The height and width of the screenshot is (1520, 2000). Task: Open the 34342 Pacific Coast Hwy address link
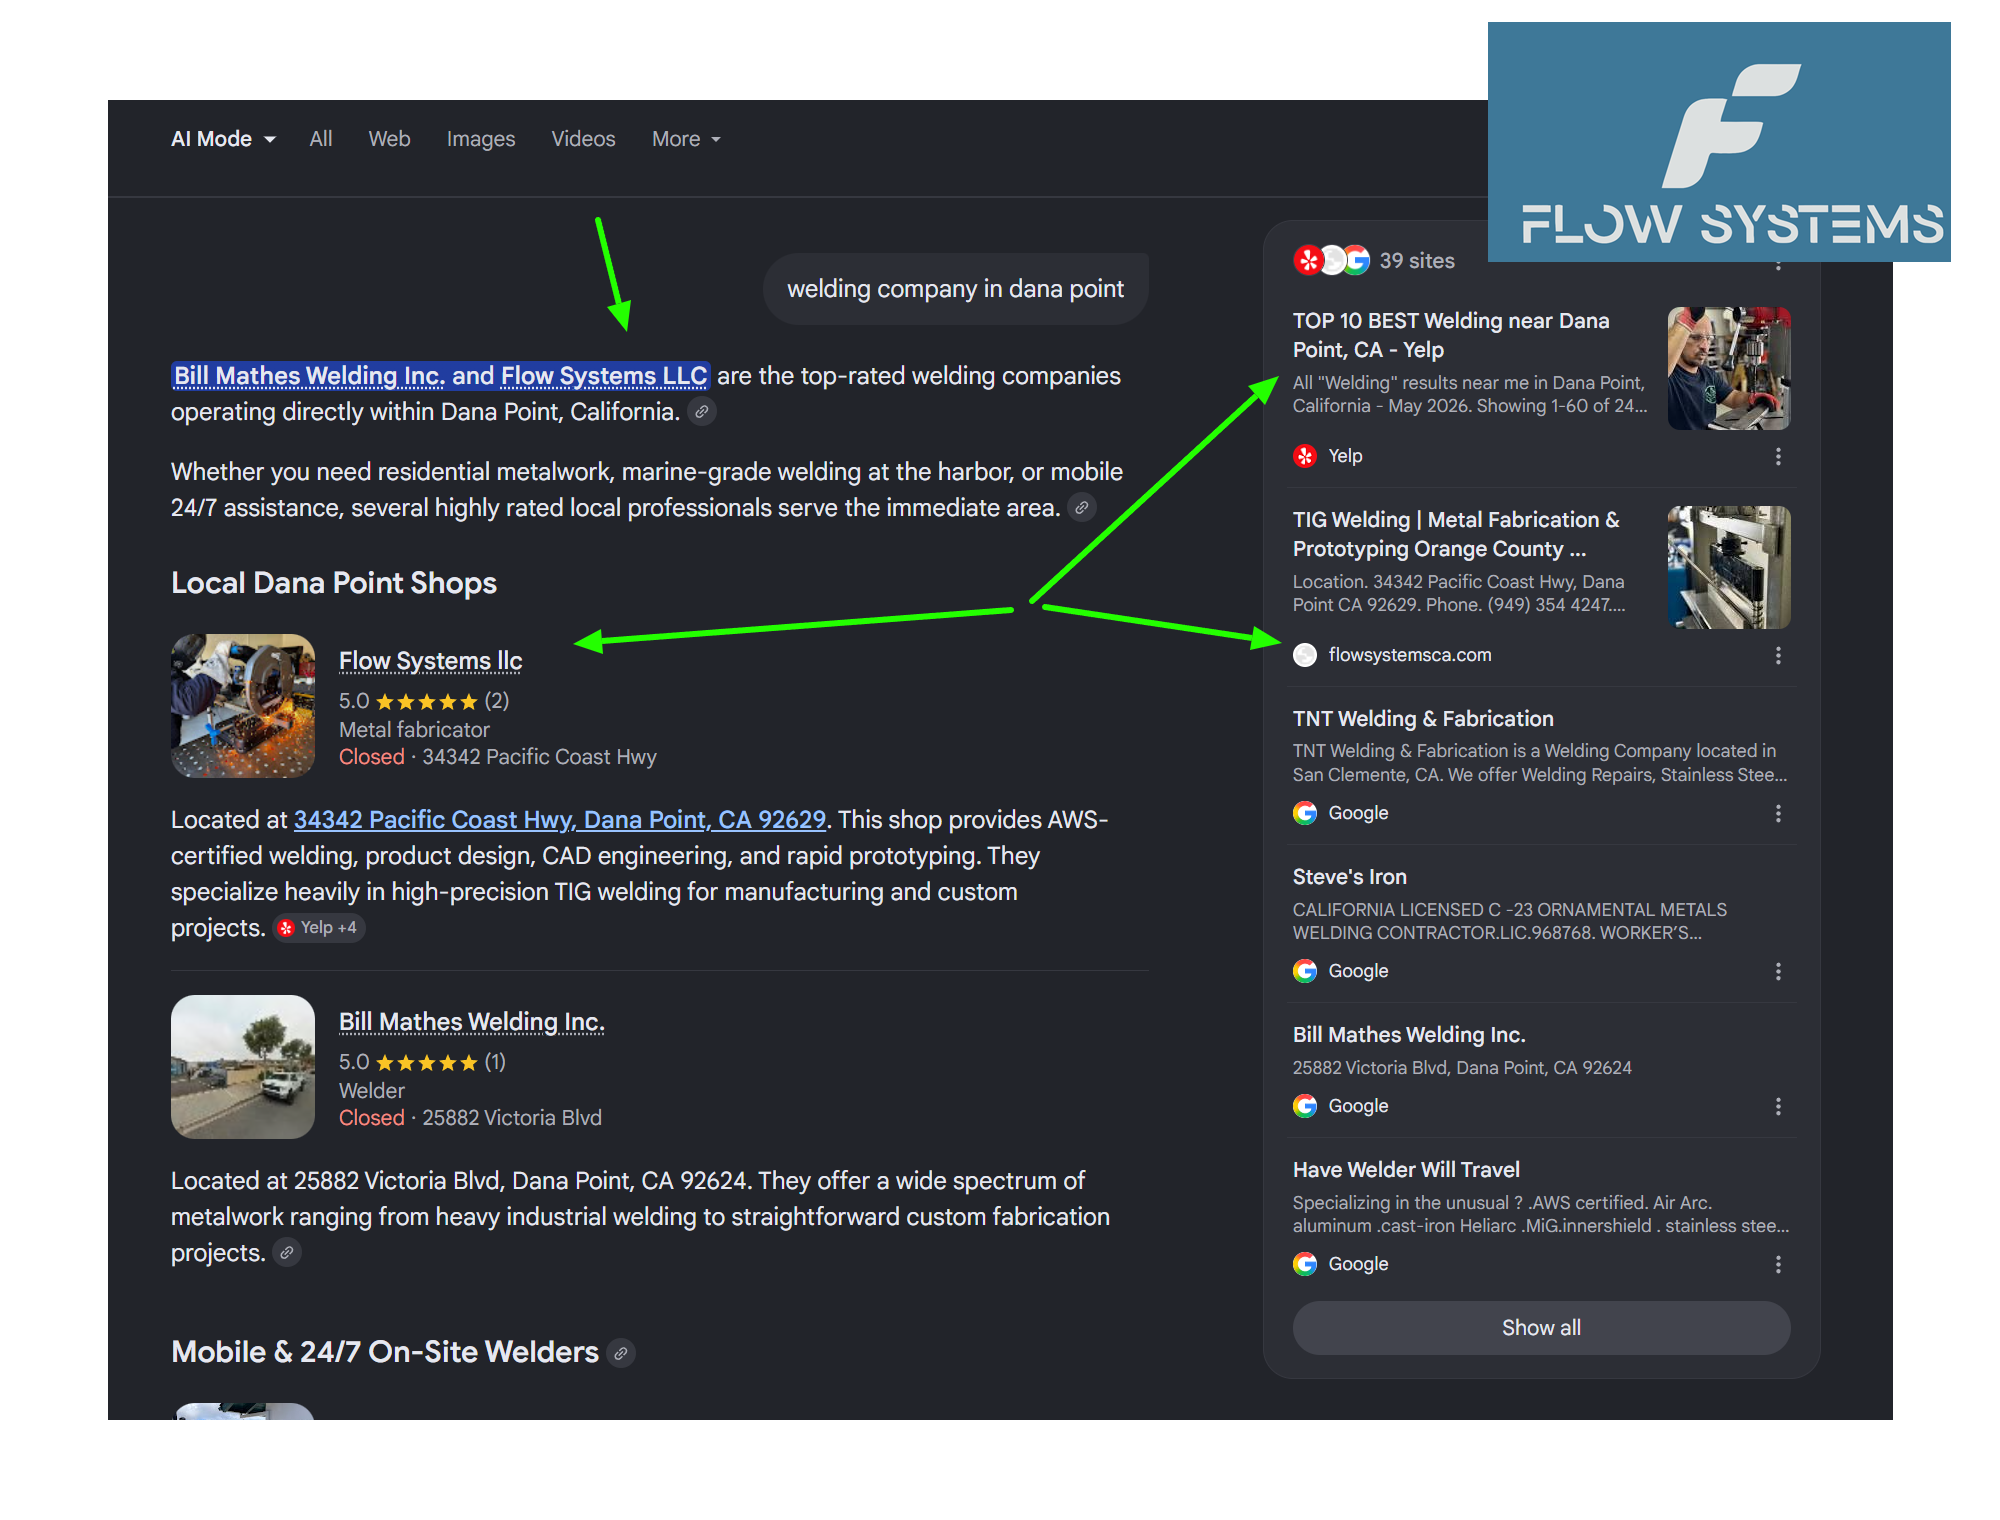[x=560, y=820]
